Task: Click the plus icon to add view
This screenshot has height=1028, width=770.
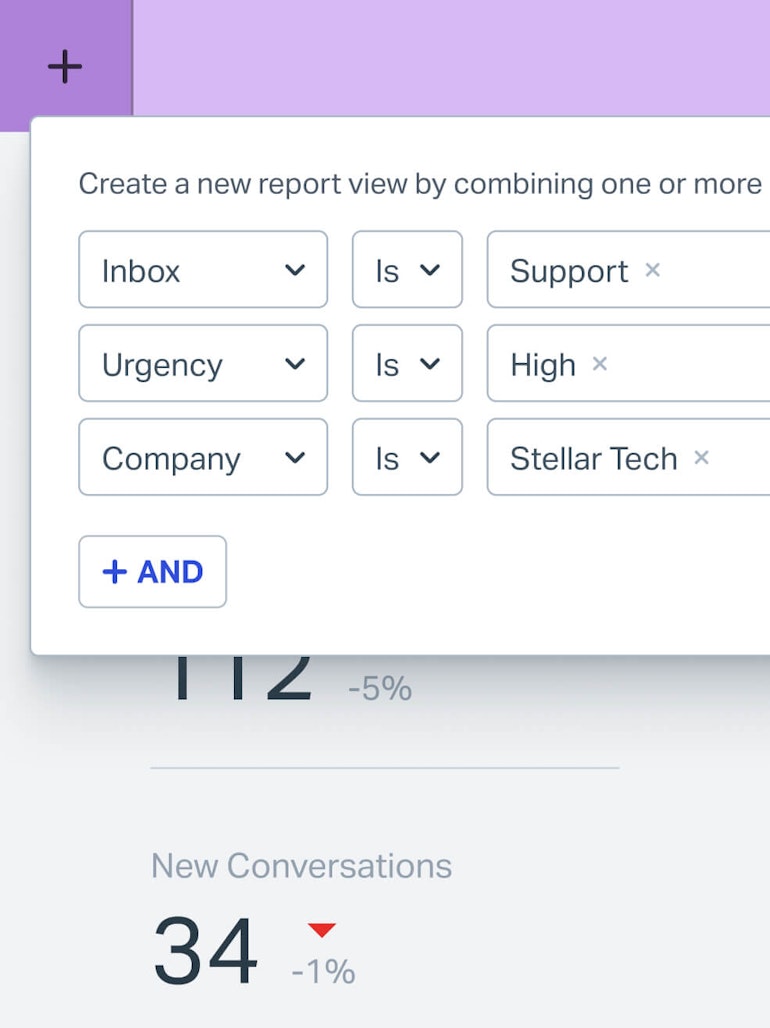Action: [x=65, y=67]
